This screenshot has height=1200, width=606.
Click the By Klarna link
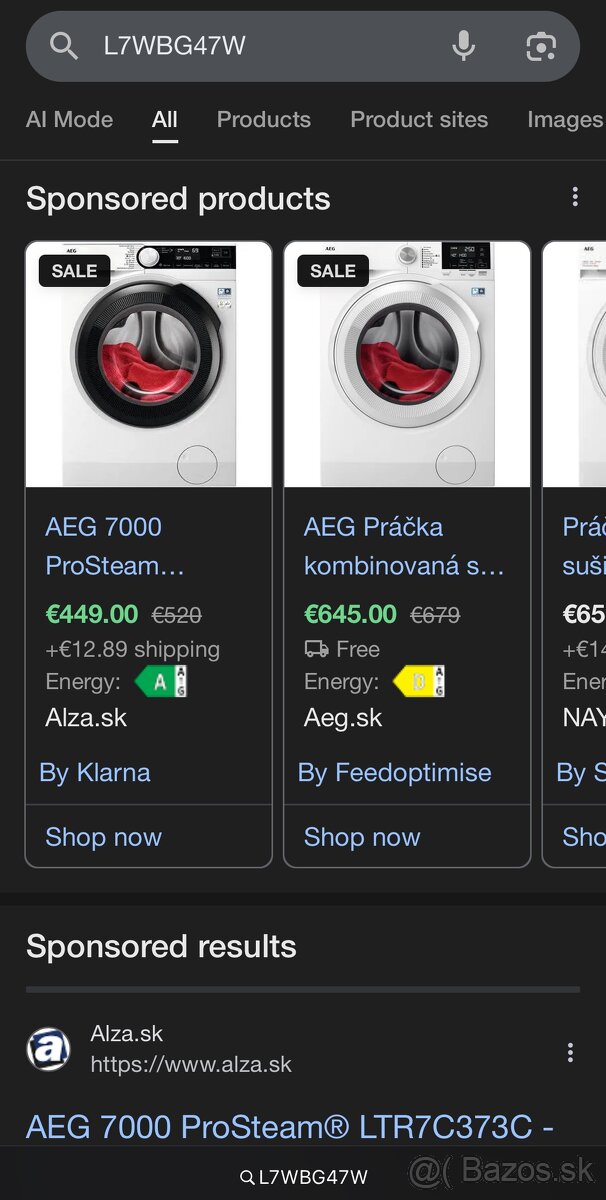pos(95,772)
